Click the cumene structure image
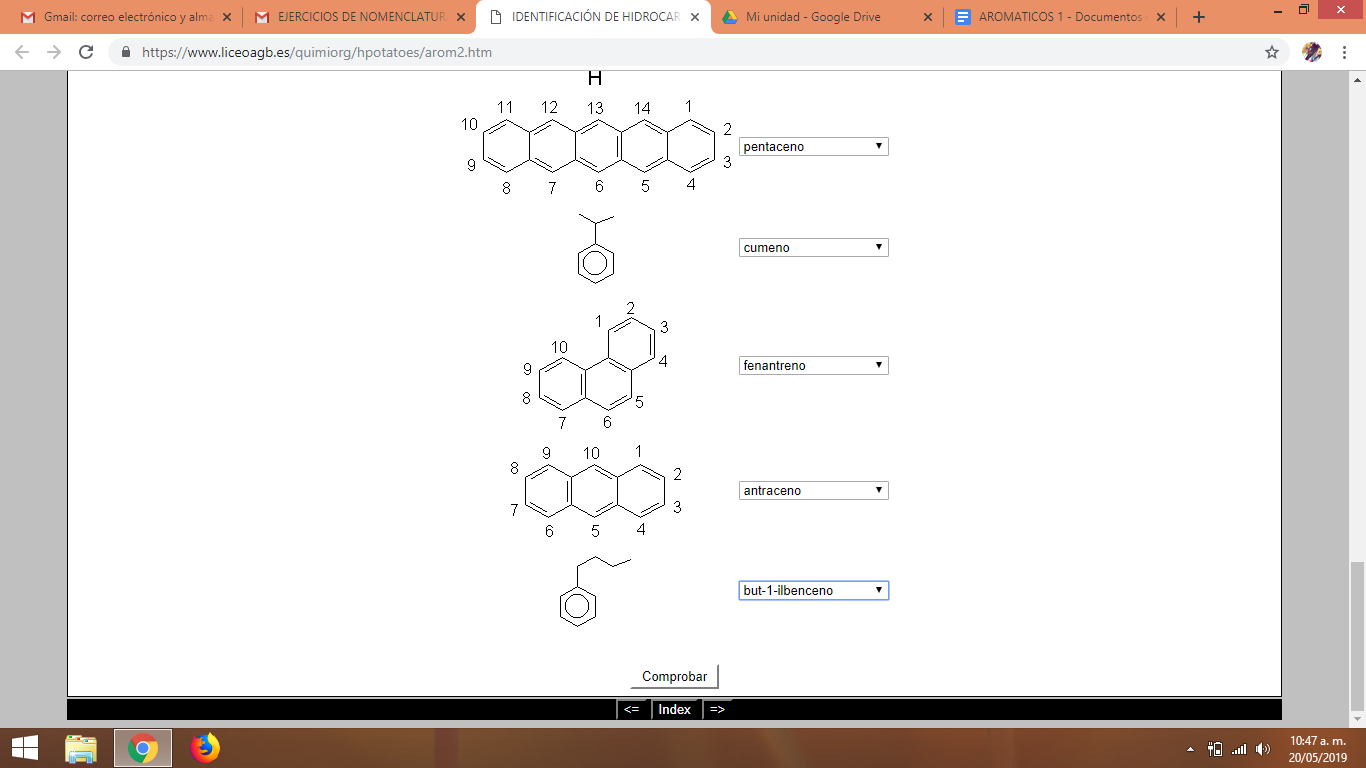Screen dimensions: 1366x768 (596, 247)
